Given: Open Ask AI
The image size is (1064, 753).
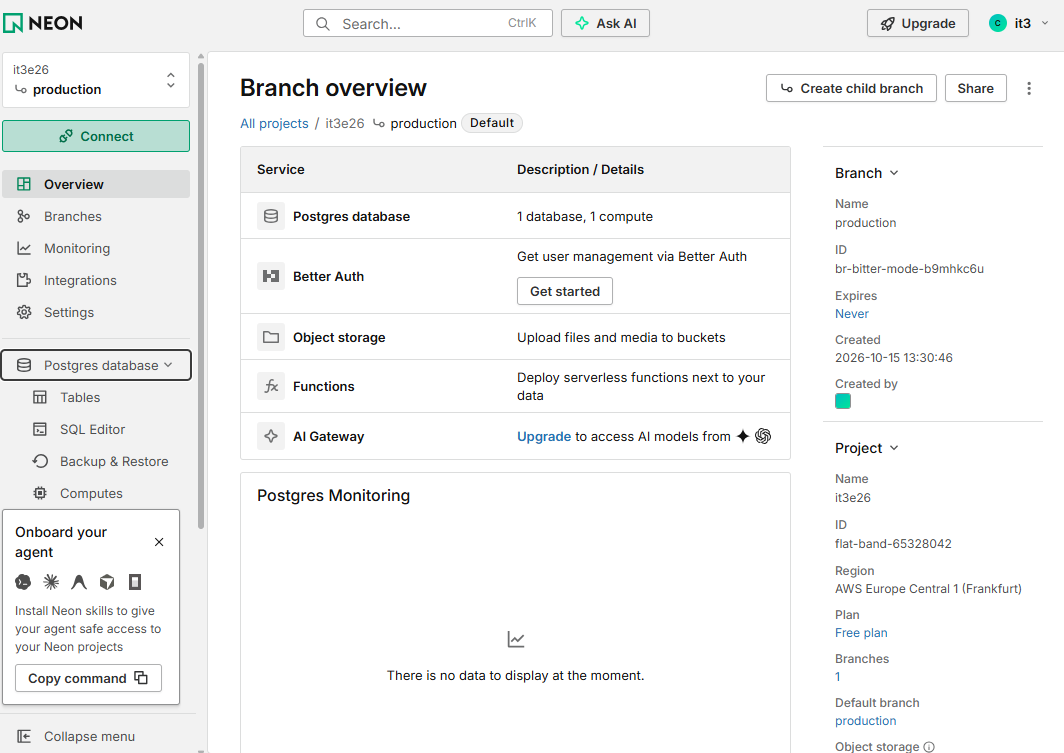Looking at the screenshot, I should (x=605, y=23).
